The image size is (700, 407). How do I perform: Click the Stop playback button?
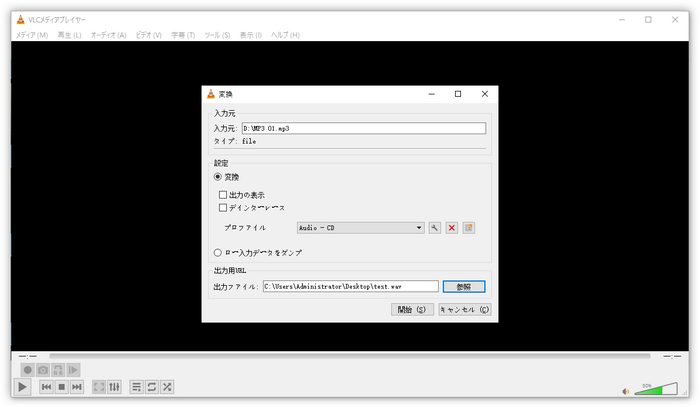[61, 386]
